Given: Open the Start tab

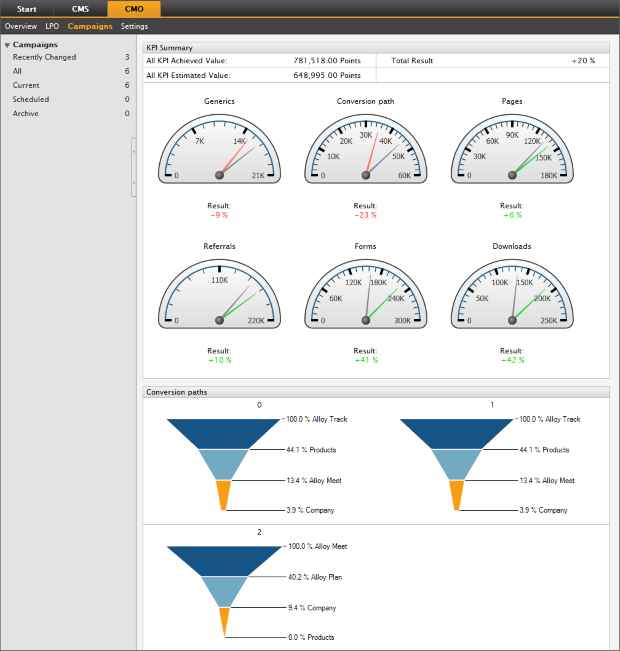Looking at the screenshot, I should click(x=27, y=9).
